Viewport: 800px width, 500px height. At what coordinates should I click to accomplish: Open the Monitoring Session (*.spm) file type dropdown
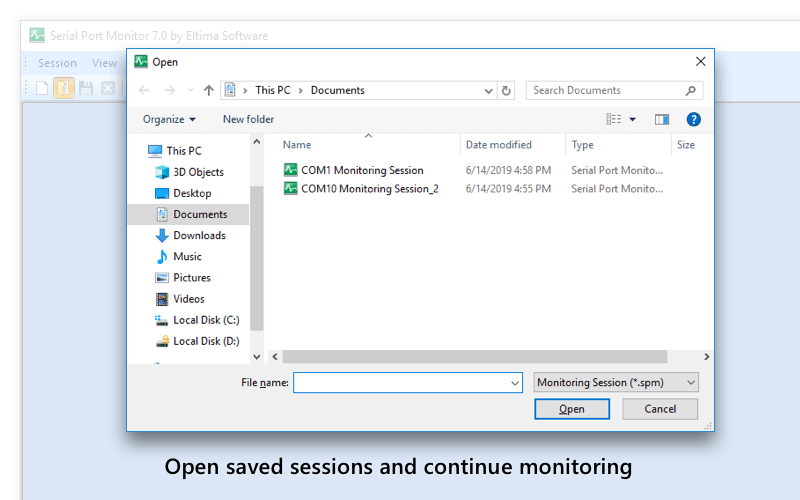coord(616,383)
